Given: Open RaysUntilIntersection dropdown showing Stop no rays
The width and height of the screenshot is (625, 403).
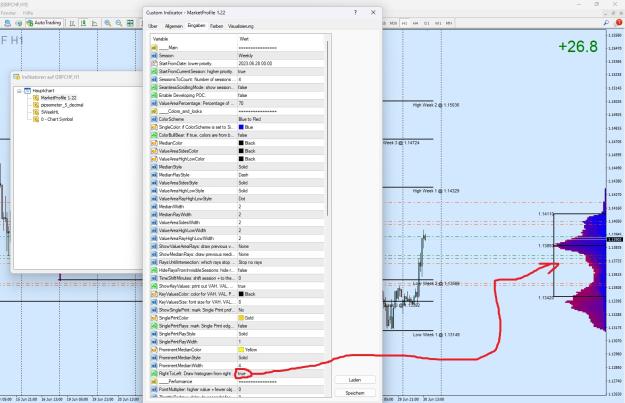Looking at the screenshot, I should pos(281,262).
